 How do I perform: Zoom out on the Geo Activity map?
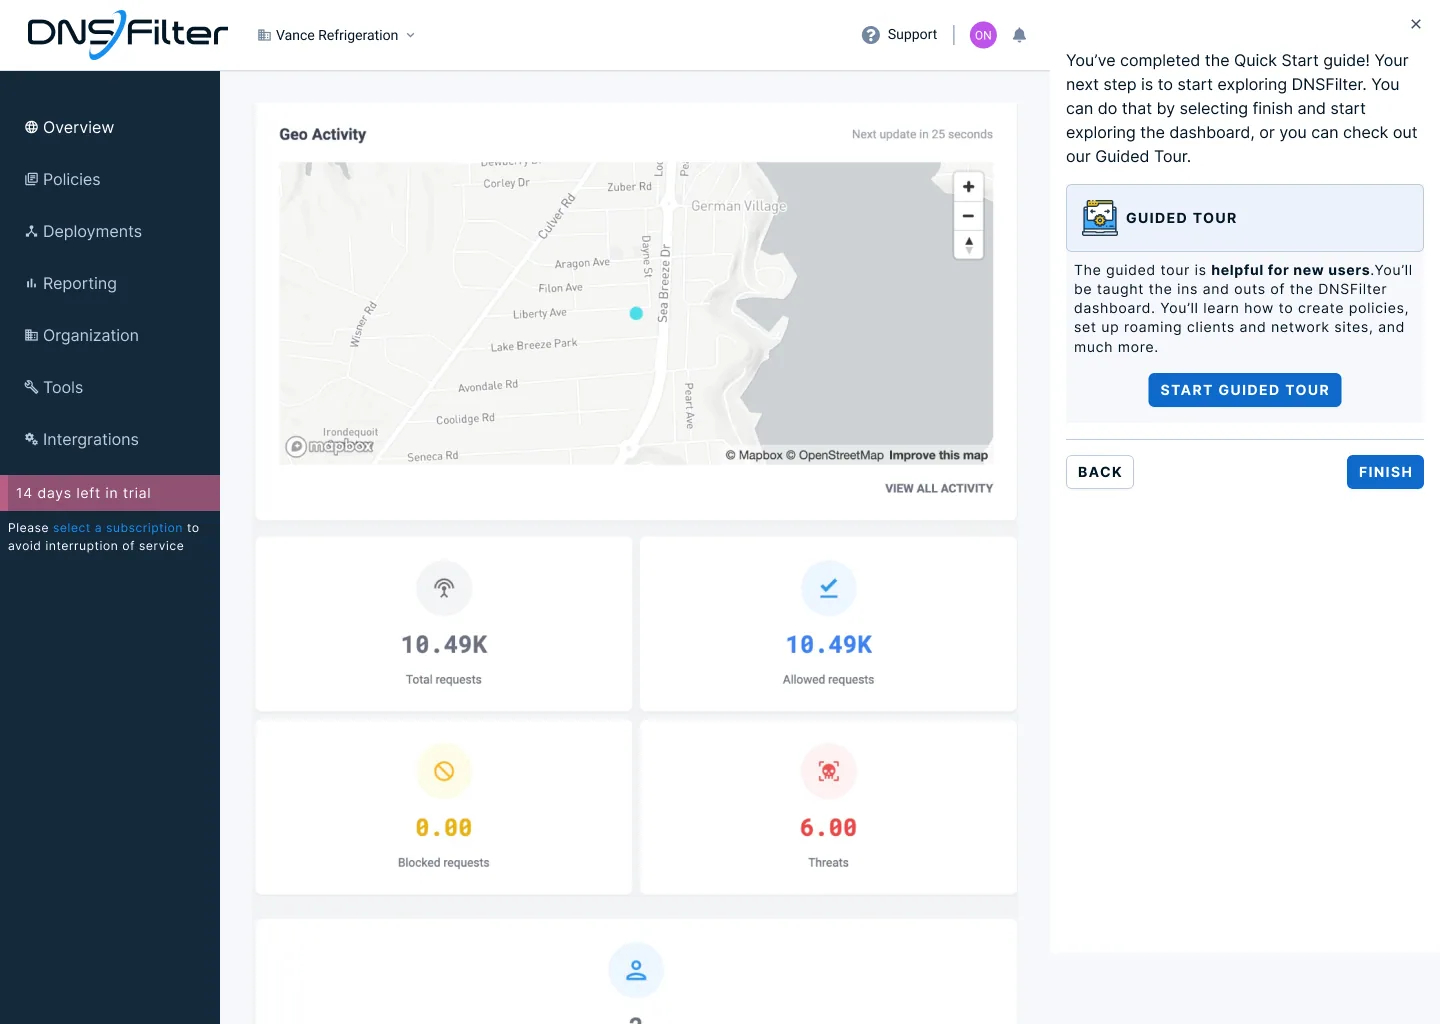[968, 216]
